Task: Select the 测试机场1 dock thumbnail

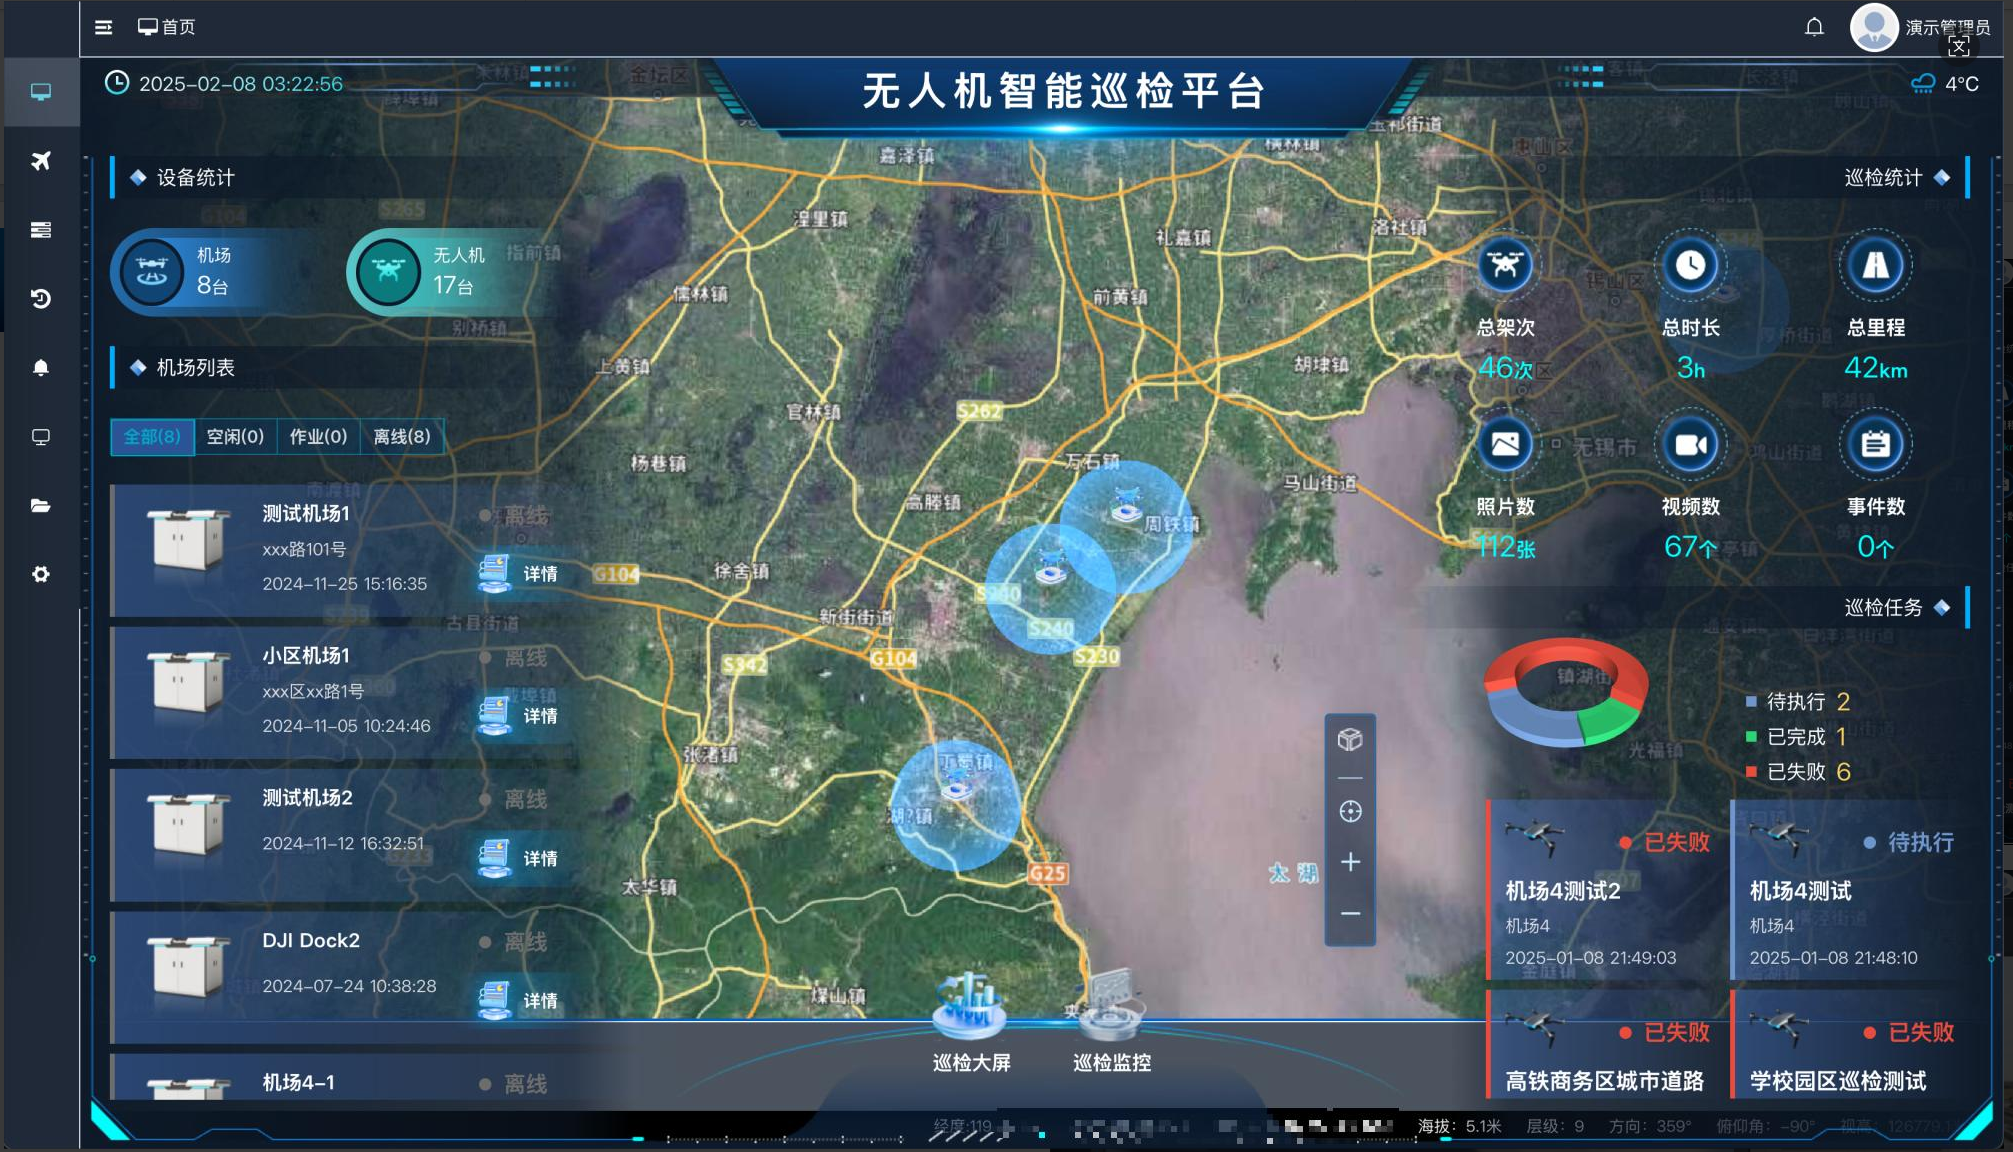Action: 188,539
